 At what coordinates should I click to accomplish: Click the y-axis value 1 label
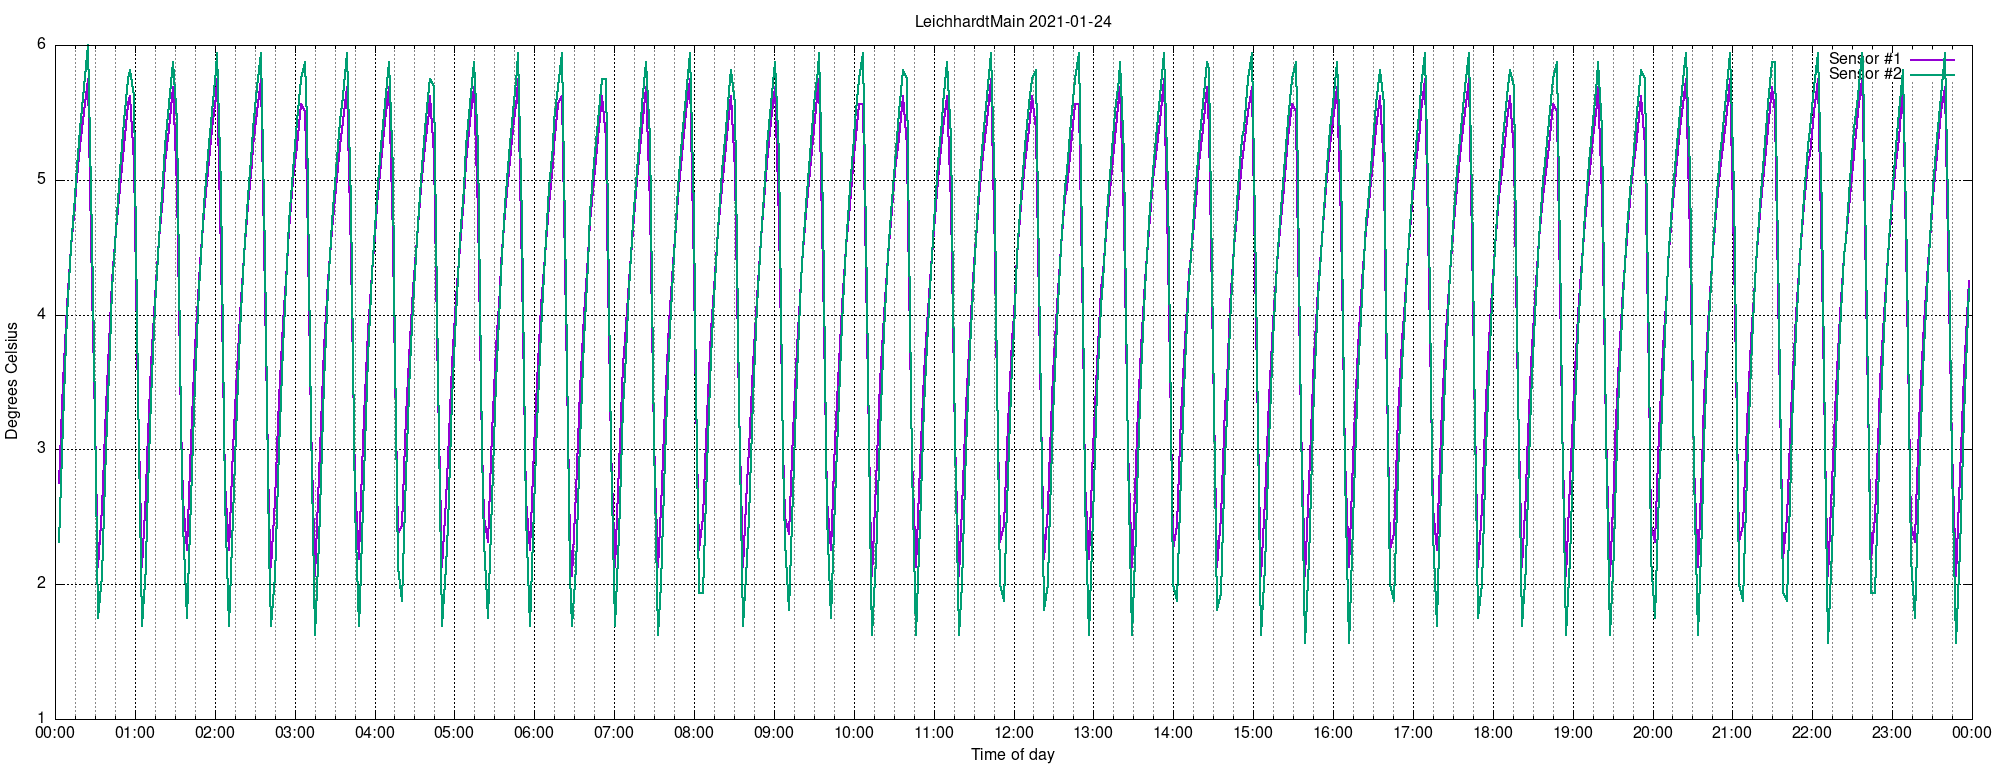(42, 718)
